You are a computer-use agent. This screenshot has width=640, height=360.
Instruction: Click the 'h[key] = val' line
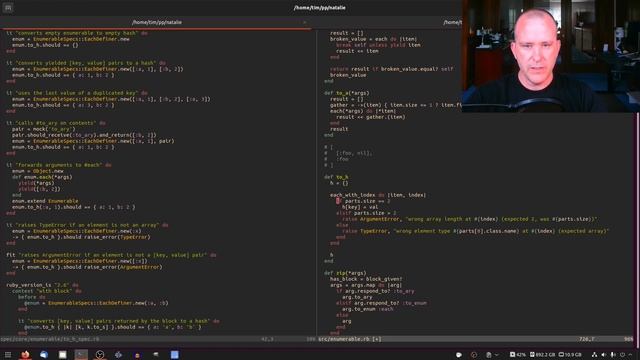click(x=360, y=207)
